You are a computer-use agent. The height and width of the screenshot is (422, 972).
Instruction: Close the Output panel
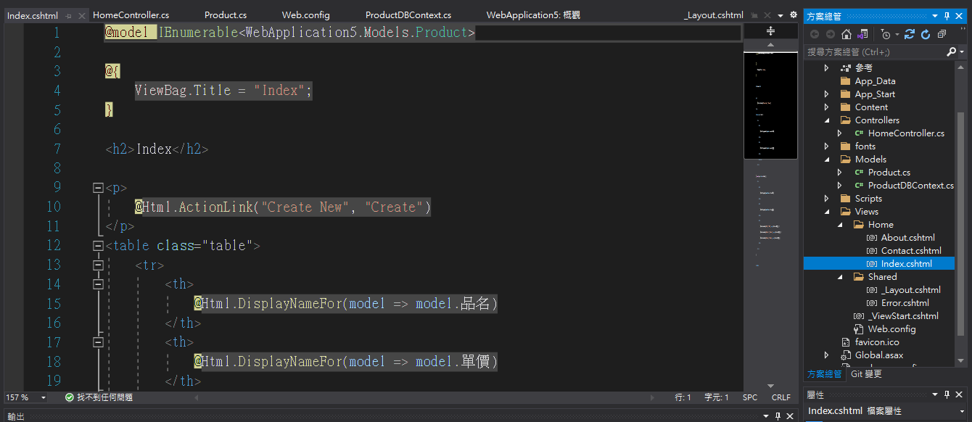pyautogui.click(x=792, y=416)
